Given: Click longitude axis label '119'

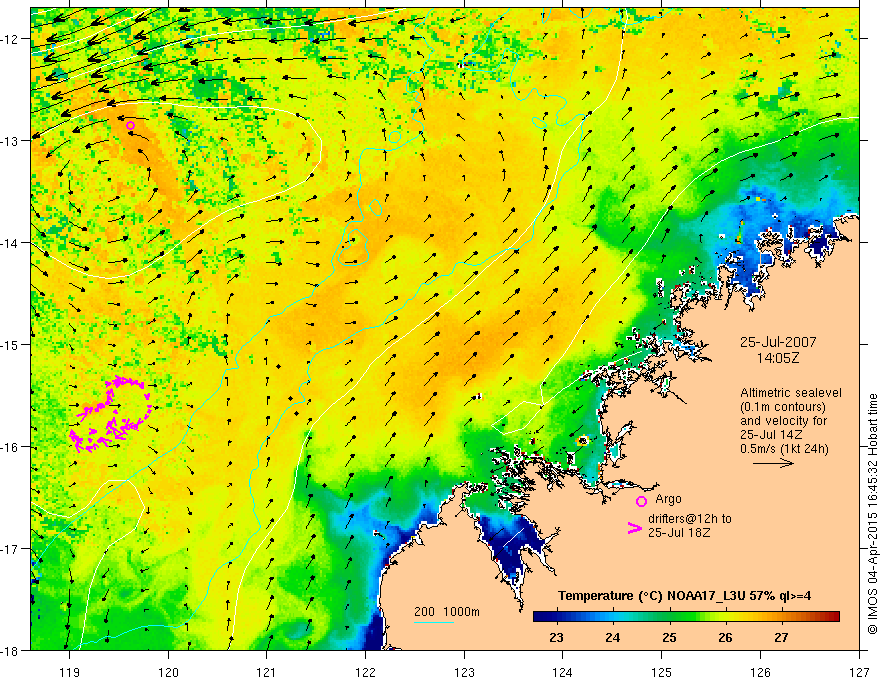Looking at the screenshot, I should tap(69, 672).
